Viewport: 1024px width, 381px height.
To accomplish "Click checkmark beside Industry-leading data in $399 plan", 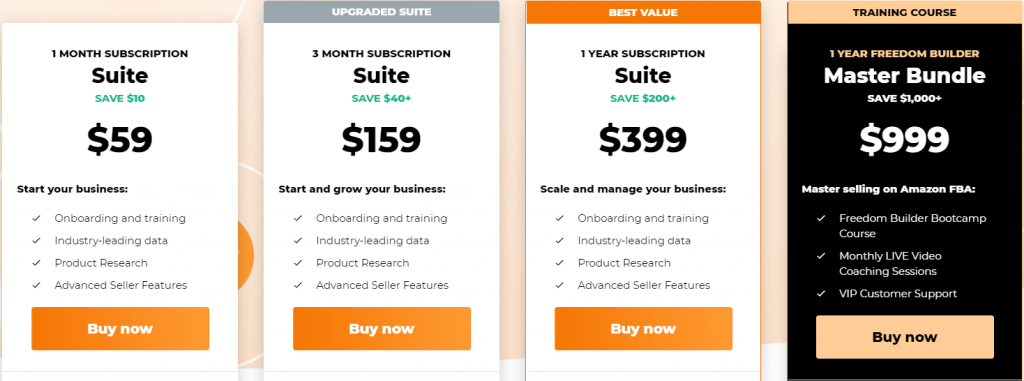I will [560, 240].
